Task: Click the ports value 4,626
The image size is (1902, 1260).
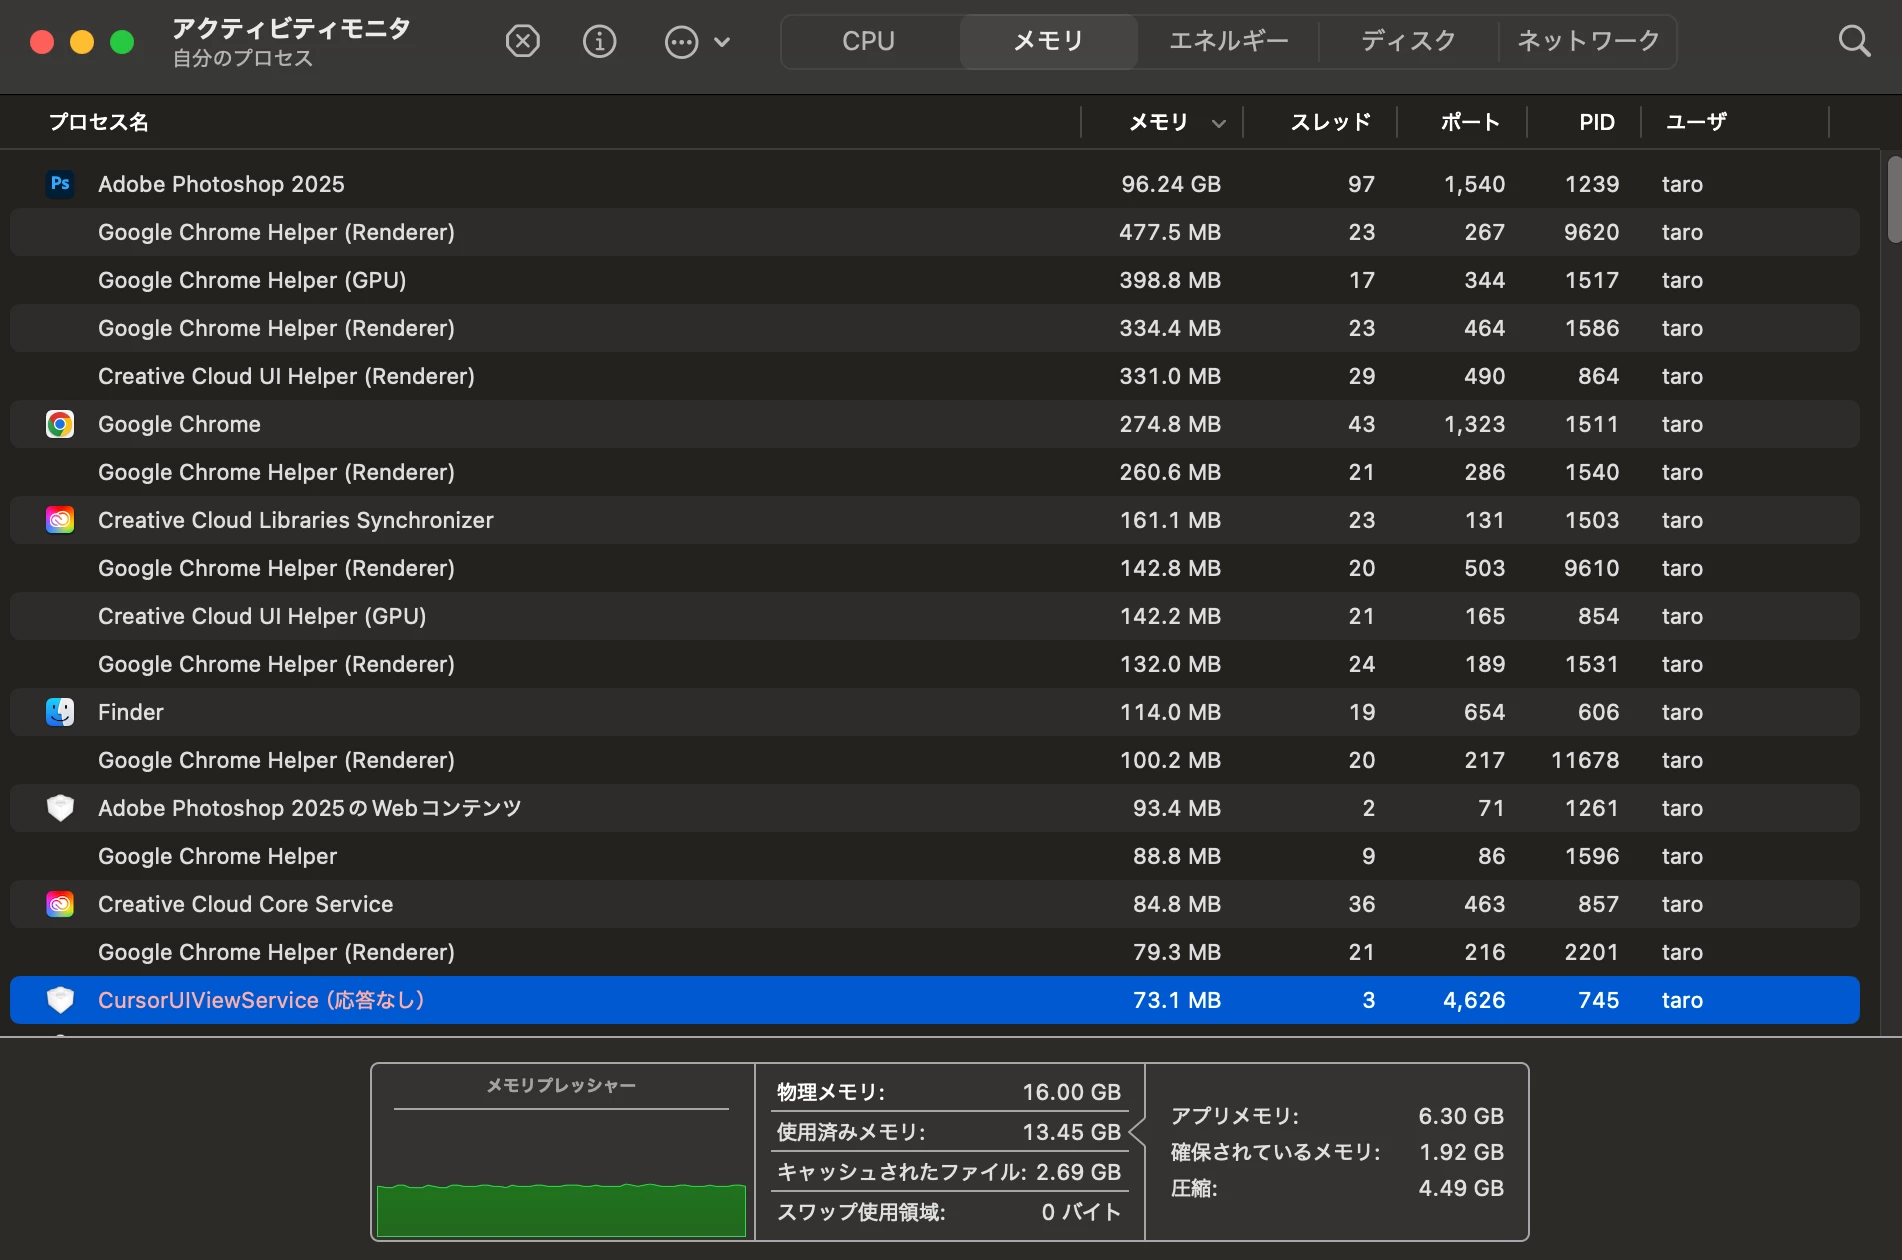Action: tap(1474, 1000)
